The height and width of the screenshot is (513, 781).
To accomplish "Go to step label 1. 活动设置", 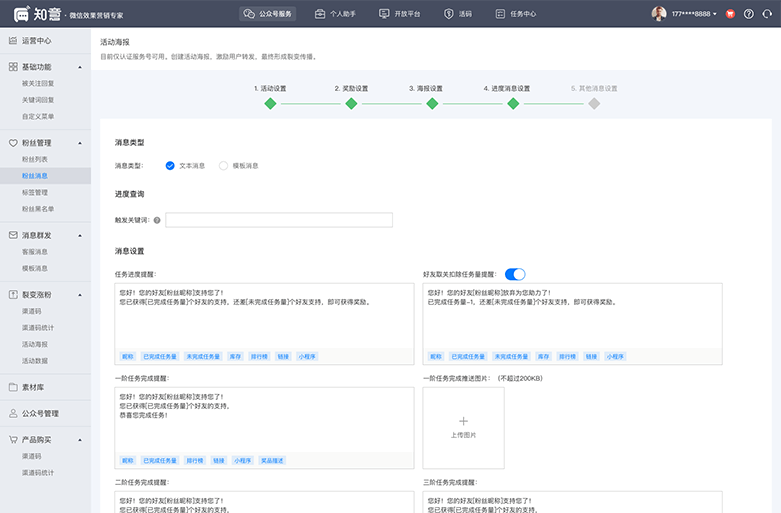I will [x=270, y=88].
